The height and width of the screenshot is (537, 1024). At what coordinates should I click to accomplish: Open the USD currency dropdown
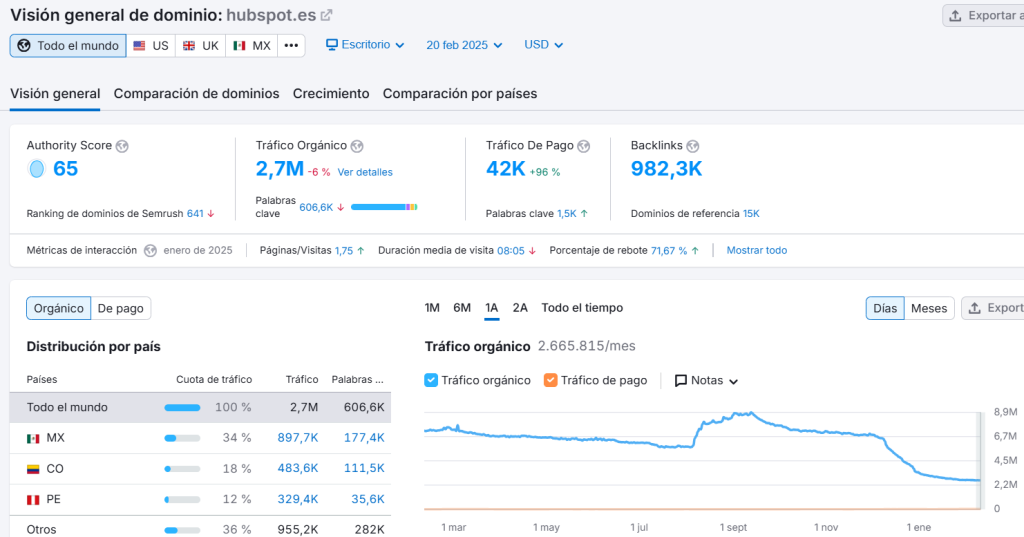point(544,45)
